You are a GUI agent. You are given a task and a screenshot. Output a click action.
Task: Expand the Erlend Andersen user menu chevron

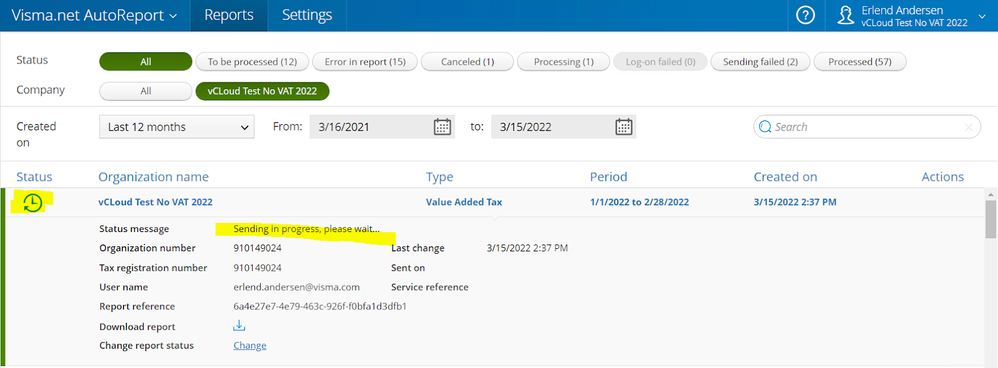pos(981,16)
